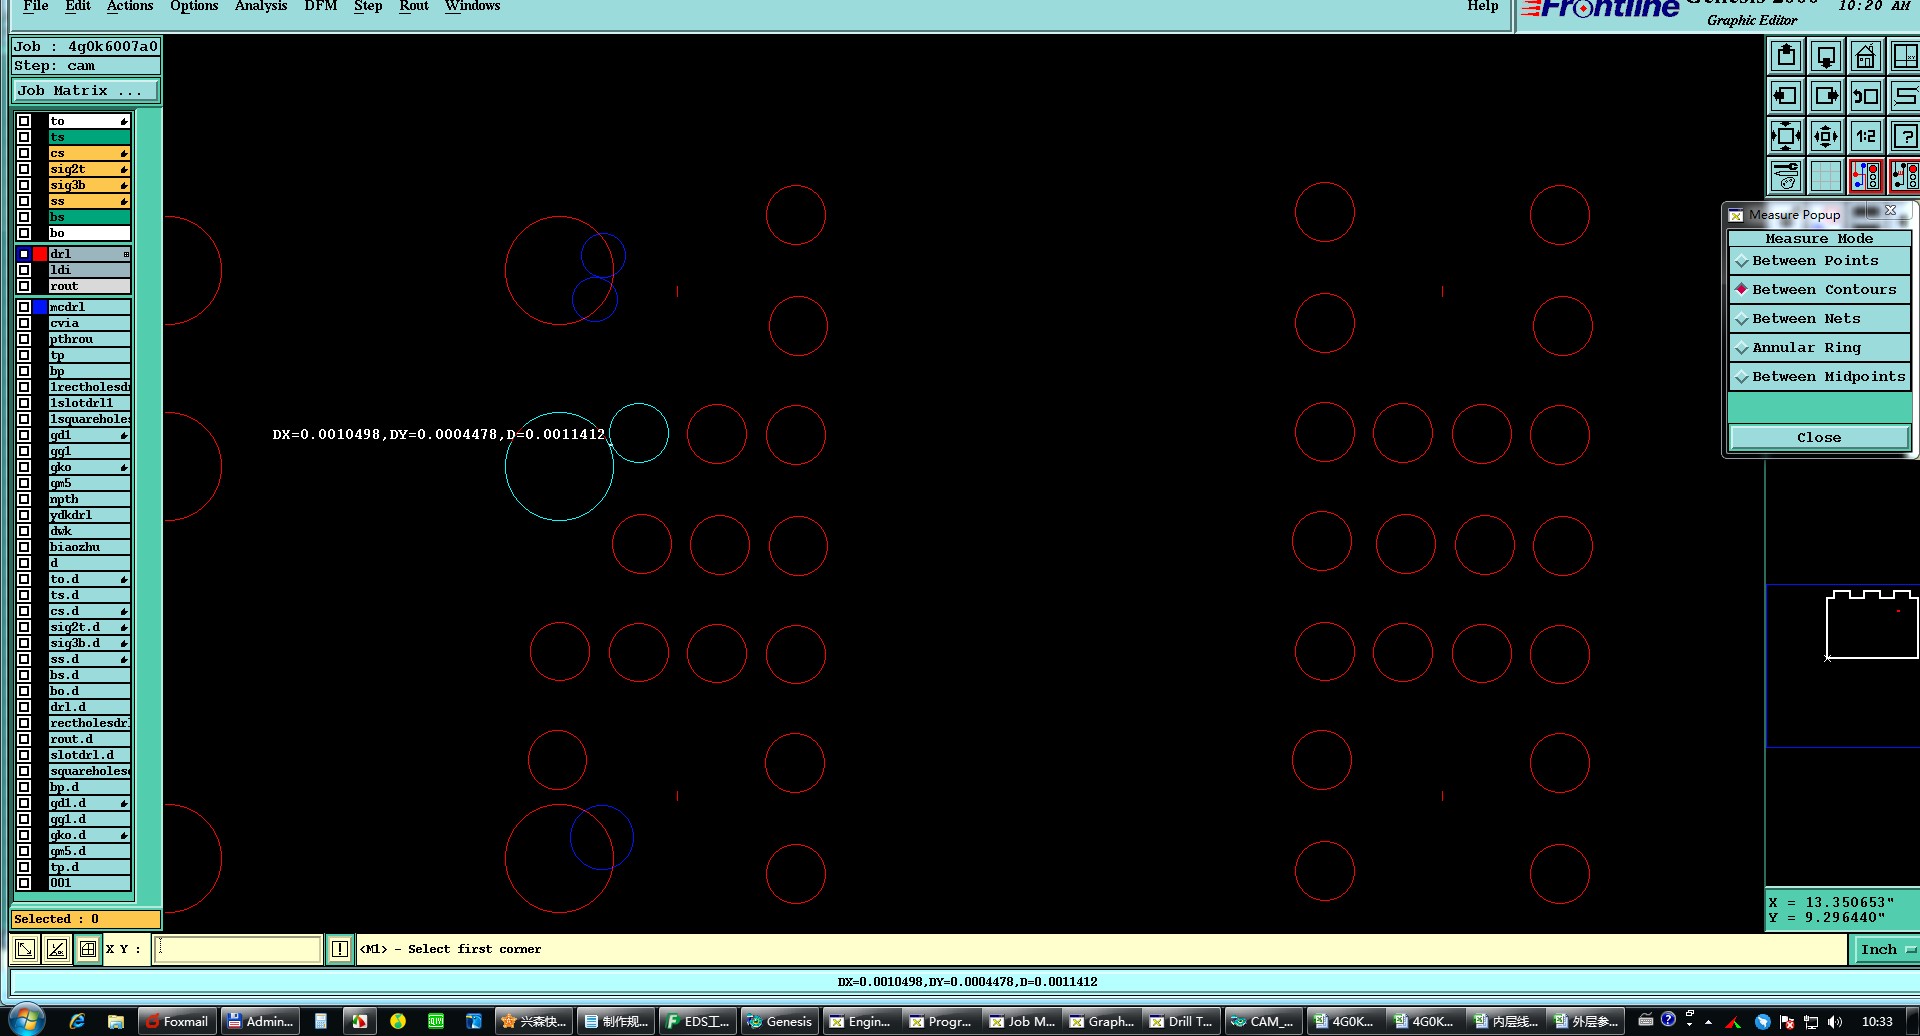Click the 1:2 zoom ratio icon
The image size is (1920, 1036).
tap(1866, 136)
